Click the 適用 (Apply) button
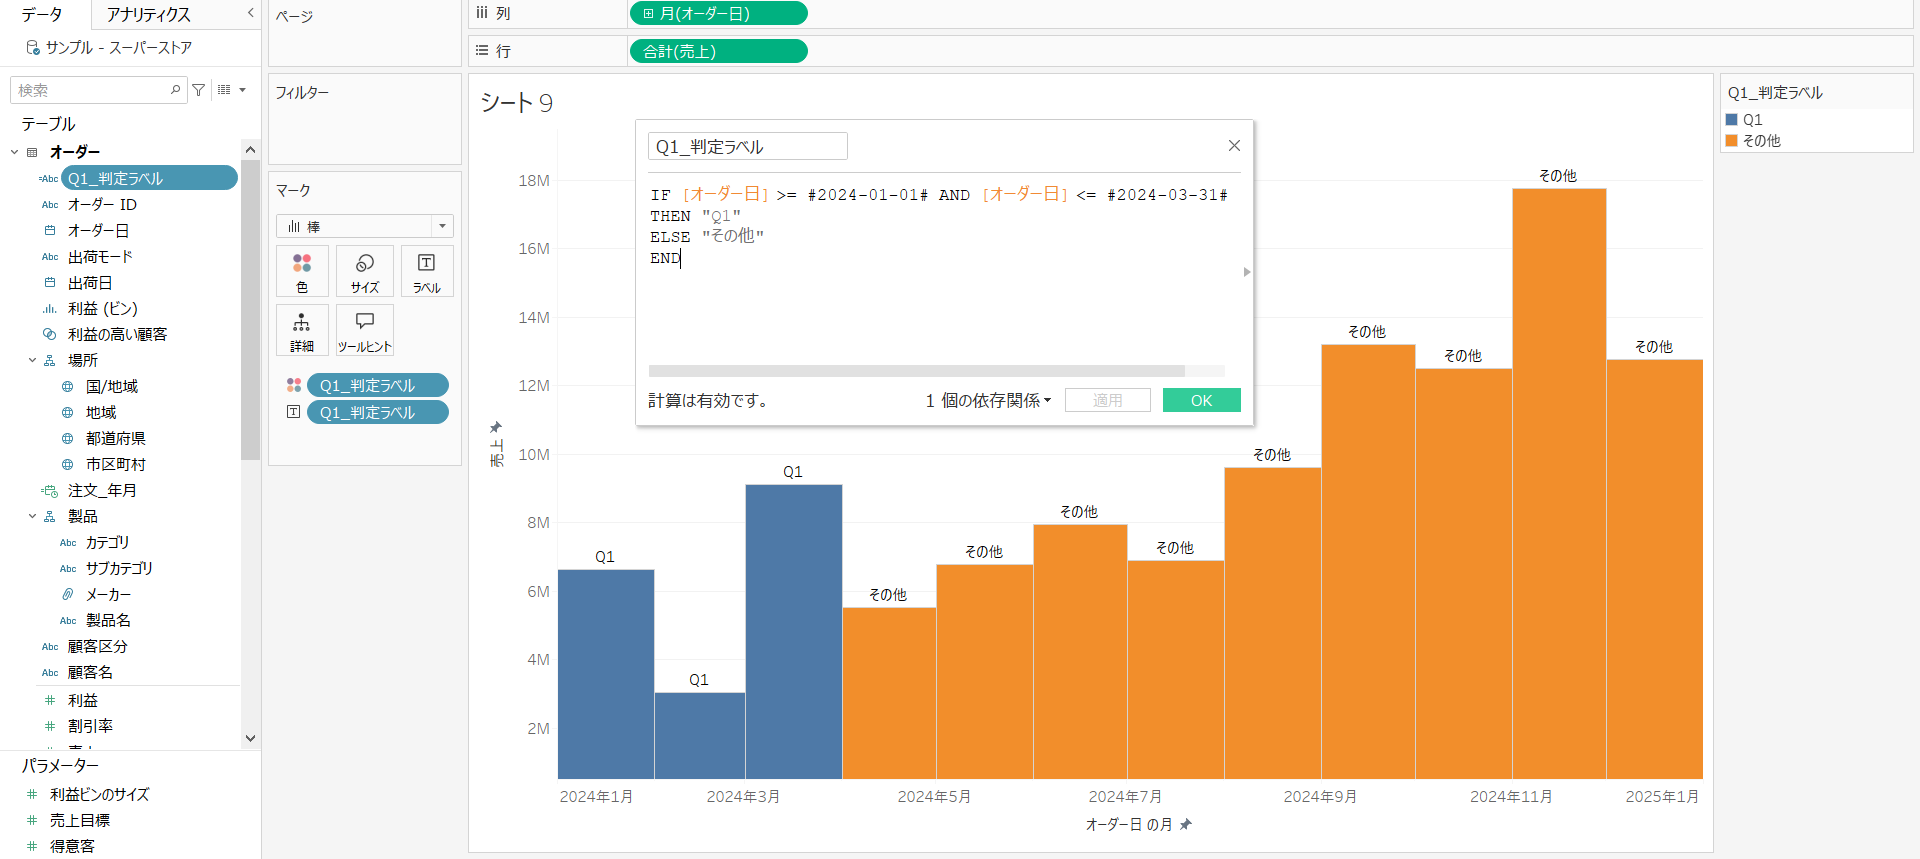The height and width of the screenshot is (859, 1920). [1107, 400]
